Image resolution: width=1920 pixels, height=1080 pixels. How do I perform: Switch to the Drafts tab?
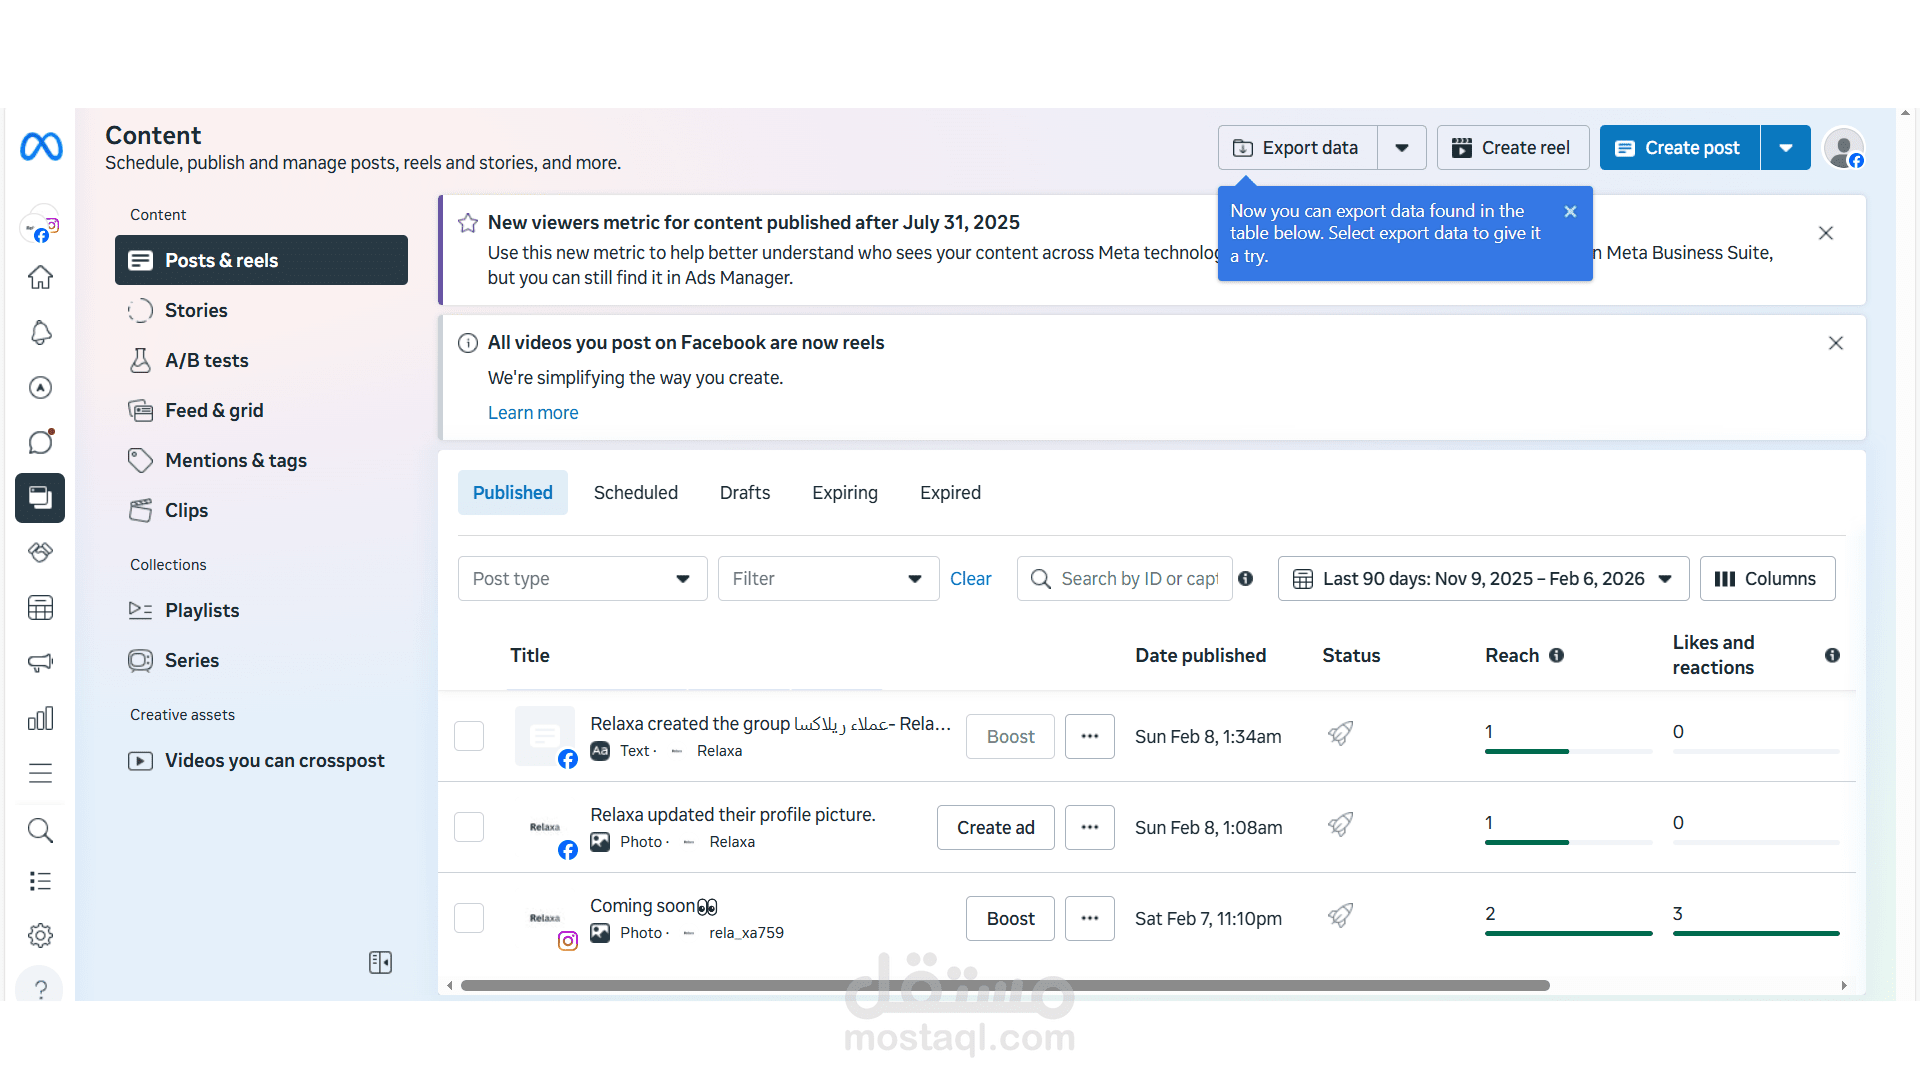pyautogui.click(x=745, y=492)
